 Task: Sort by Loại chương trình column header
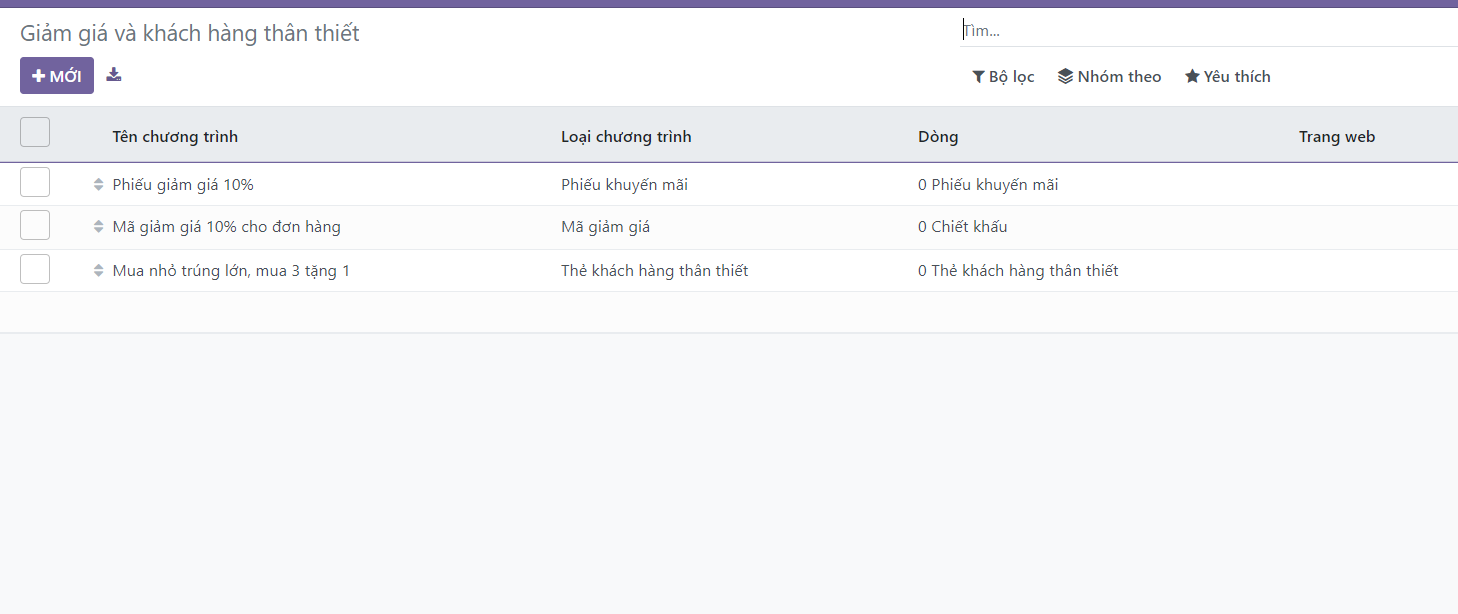click(x=626, y=137)
